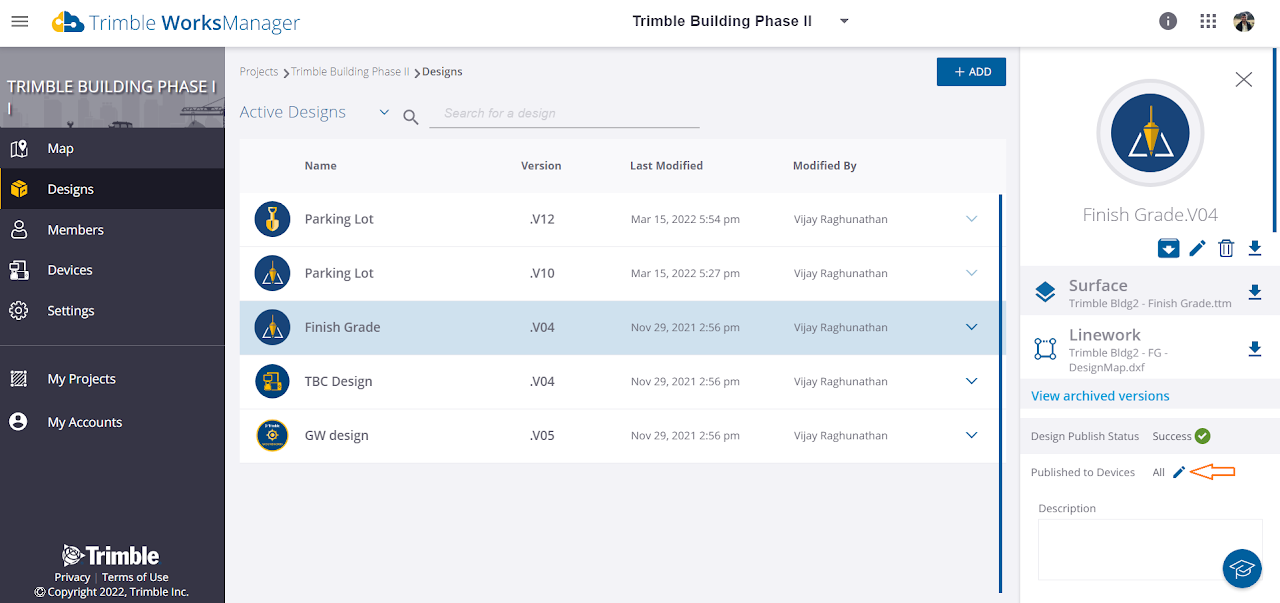
Task: Edit the Finish Grade design
Action: [1197, 248]
